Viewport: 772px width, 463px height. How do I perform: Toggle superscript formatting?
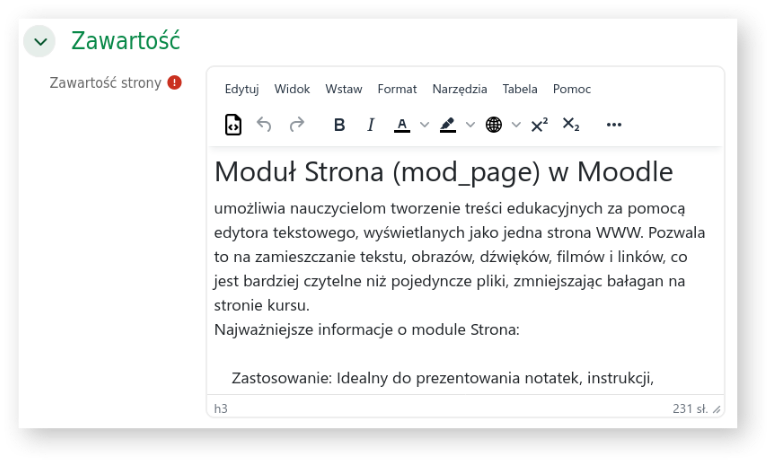click(x=539, y=125)
